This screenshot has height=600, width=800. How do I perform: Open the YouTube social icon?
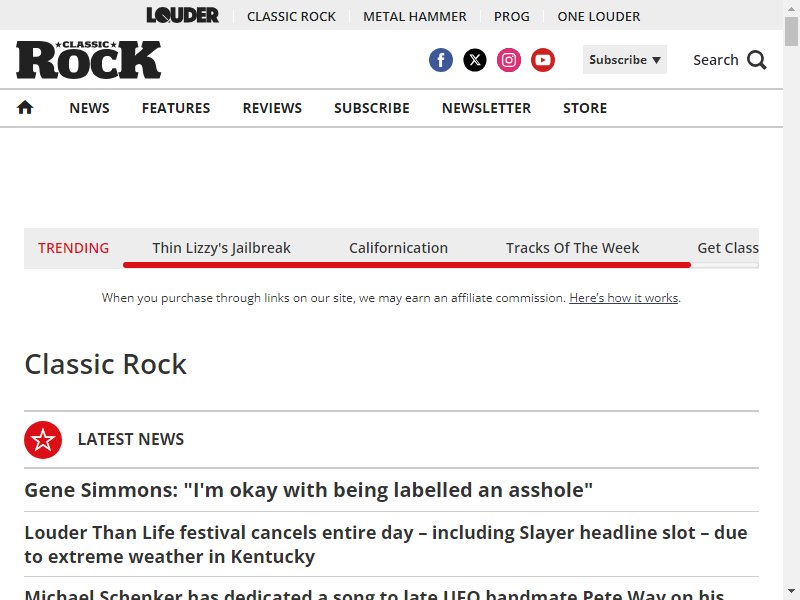pyautogui.click(x=543, y=60)
